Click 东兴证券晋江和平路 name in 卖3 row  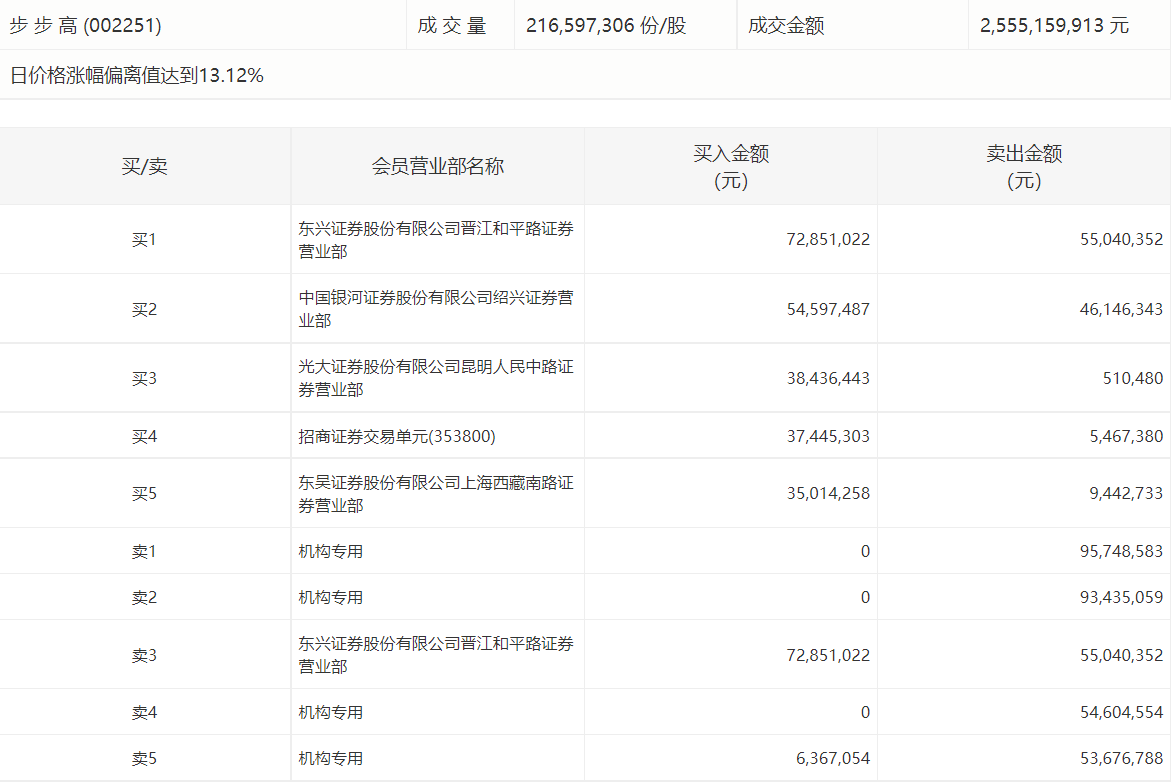pyautogui.click(x=436, y=655)
